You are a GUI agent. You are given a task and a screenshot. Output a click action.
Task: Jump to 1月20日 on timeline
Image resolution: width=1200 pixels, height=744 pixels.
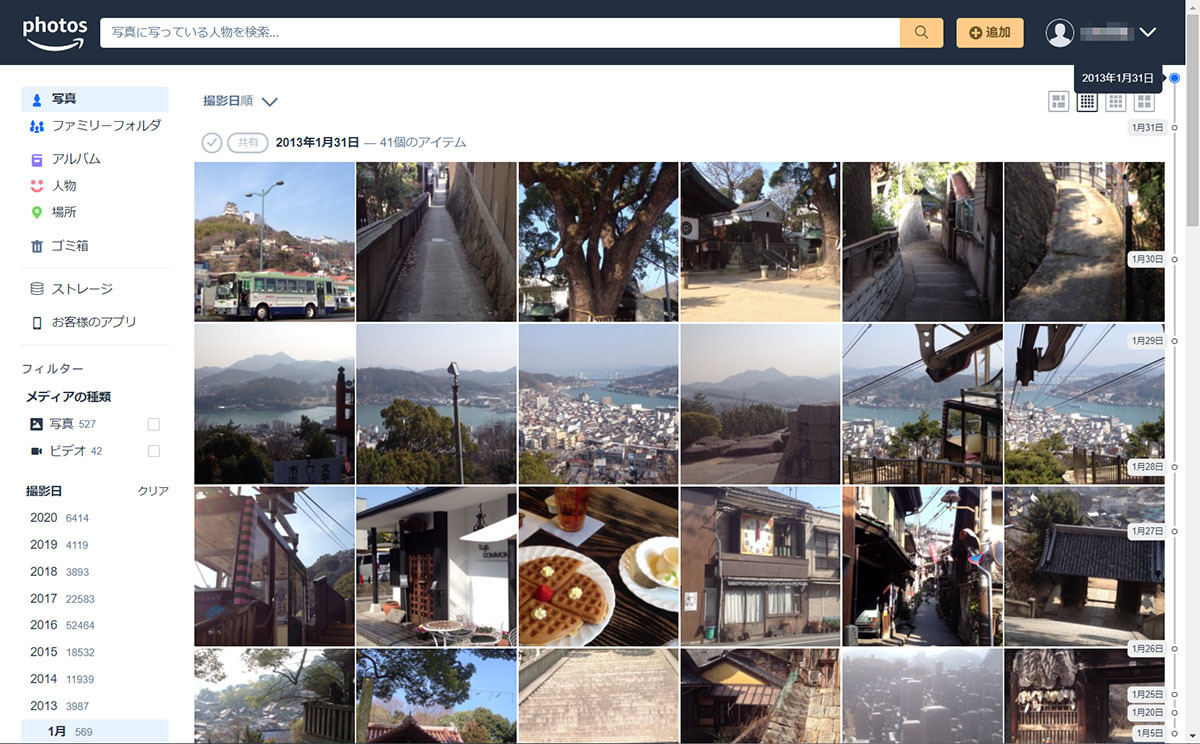tap(1147, 713)
